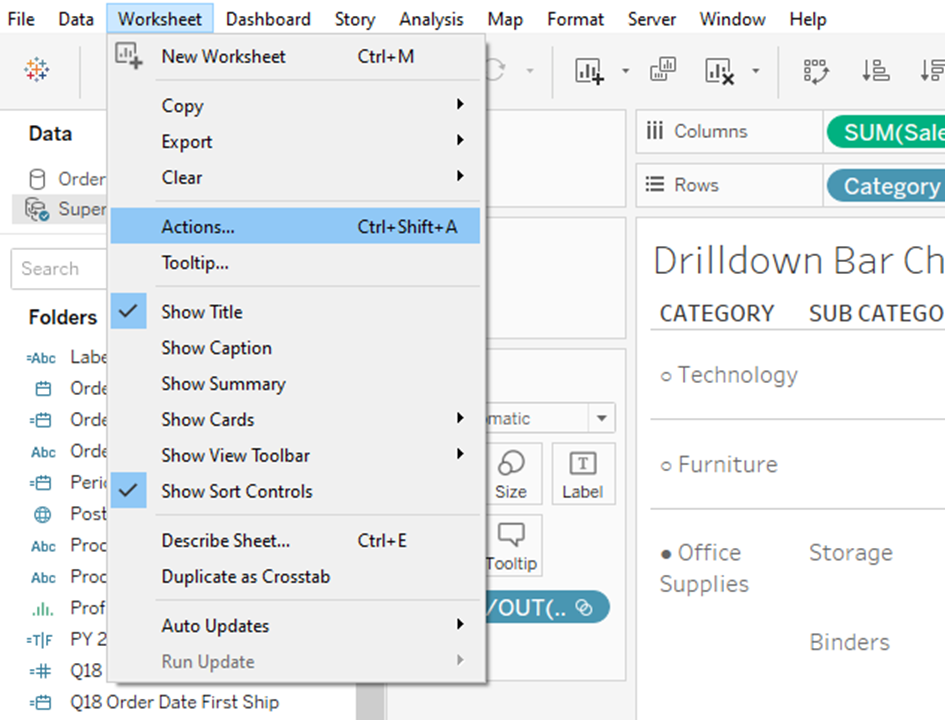Choose Tooltip... from the Worksheet menu
Image resolution: width=945 pixels, height=720 pixels.
(295, 263)
